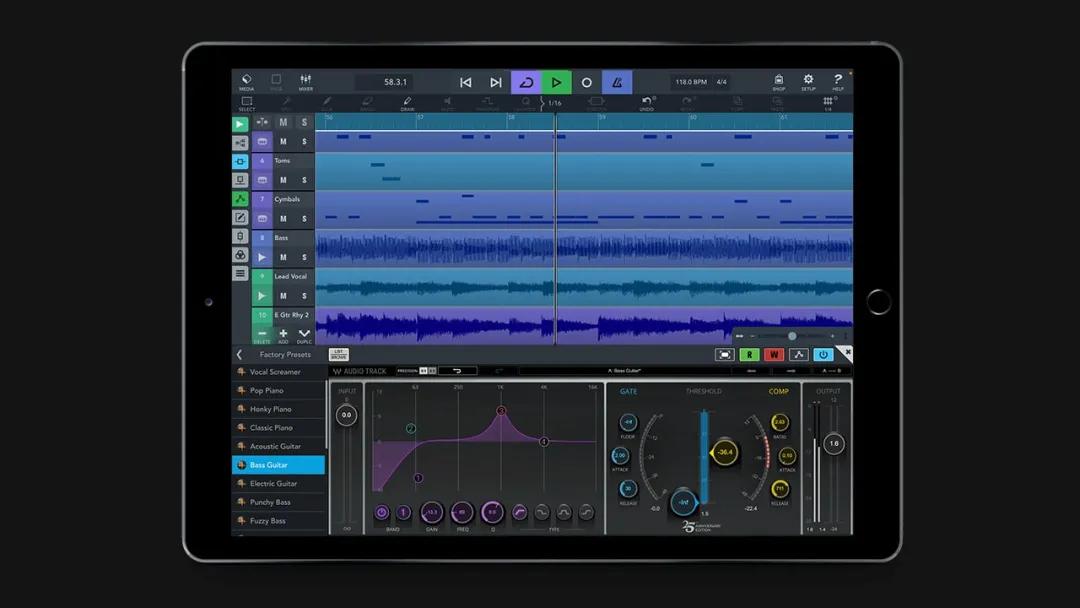Open the green inspector play icon
Image resolution: width=1080 pixels, height=608 pixels.
tap(240, 125)
